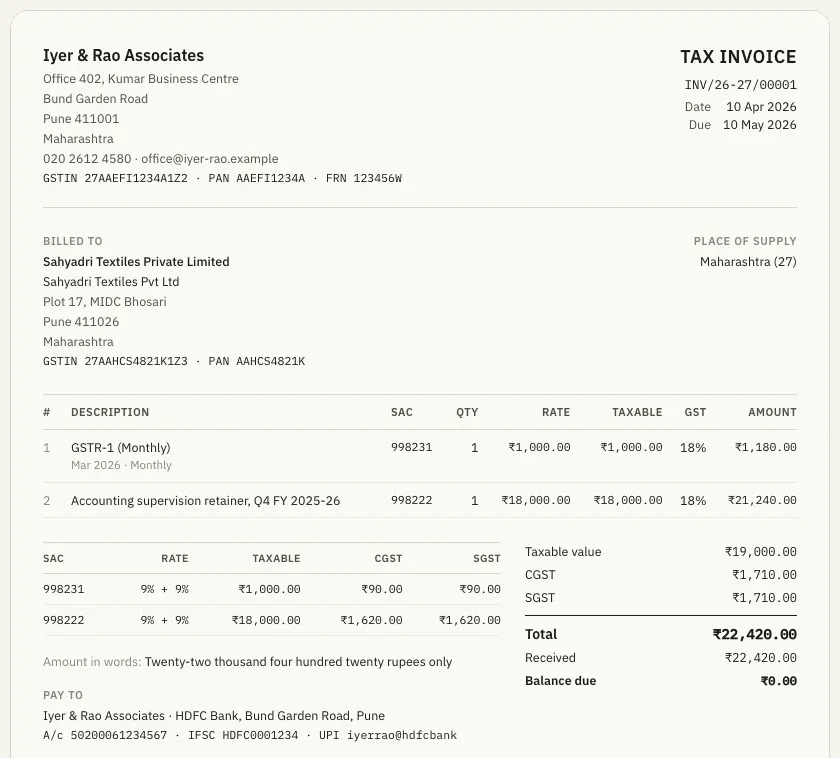The height and width of the screenshot is (758, 840).
Task: Select 'Sahyadri Textiles Private Limited' client name
Action: (x=136, y=261)
